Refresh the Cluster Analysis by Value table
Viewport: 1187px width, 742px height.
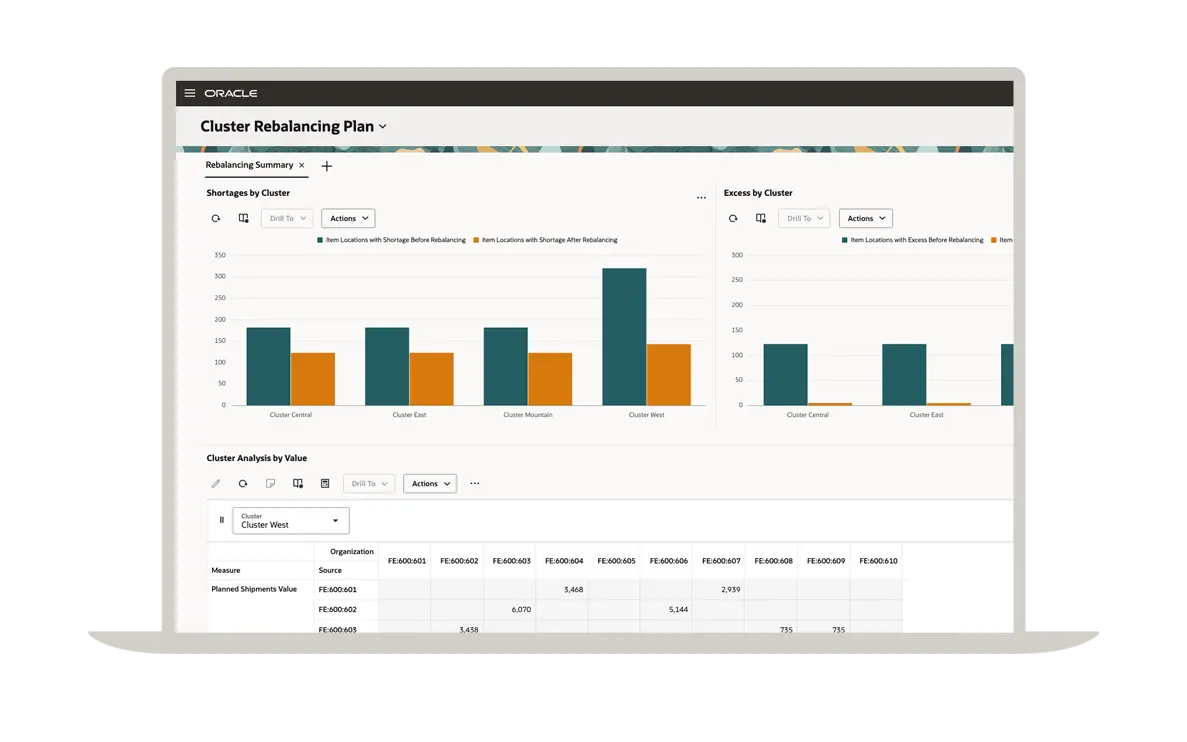point(243,484)
